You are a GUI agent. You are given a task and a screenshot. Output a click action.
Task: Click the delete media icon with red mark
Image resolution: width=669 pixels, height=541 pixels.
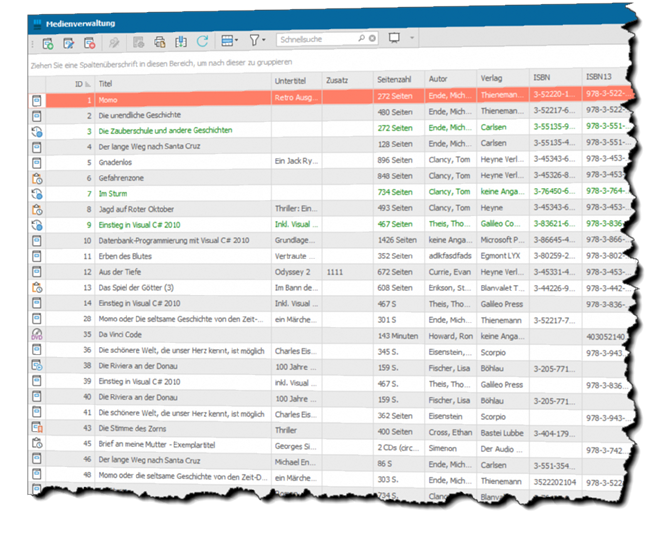pos(89,43)
